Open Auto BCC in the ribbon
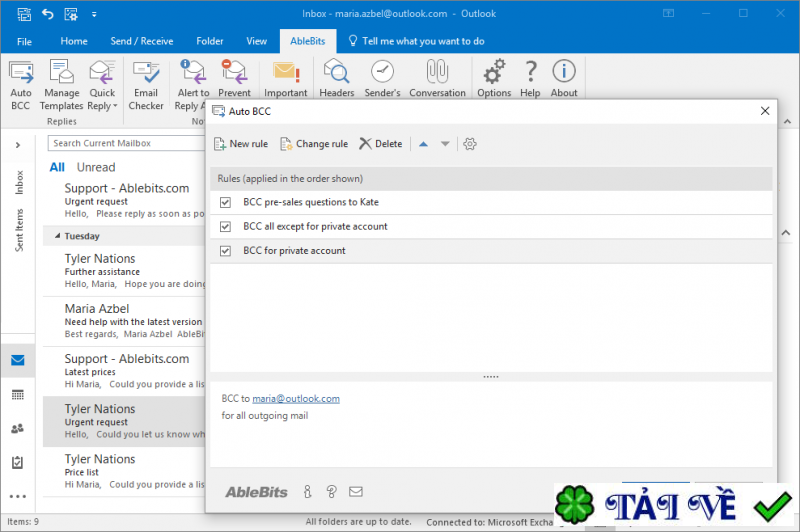This screenshot has height=532, width=800. click(x=21, y=85)
